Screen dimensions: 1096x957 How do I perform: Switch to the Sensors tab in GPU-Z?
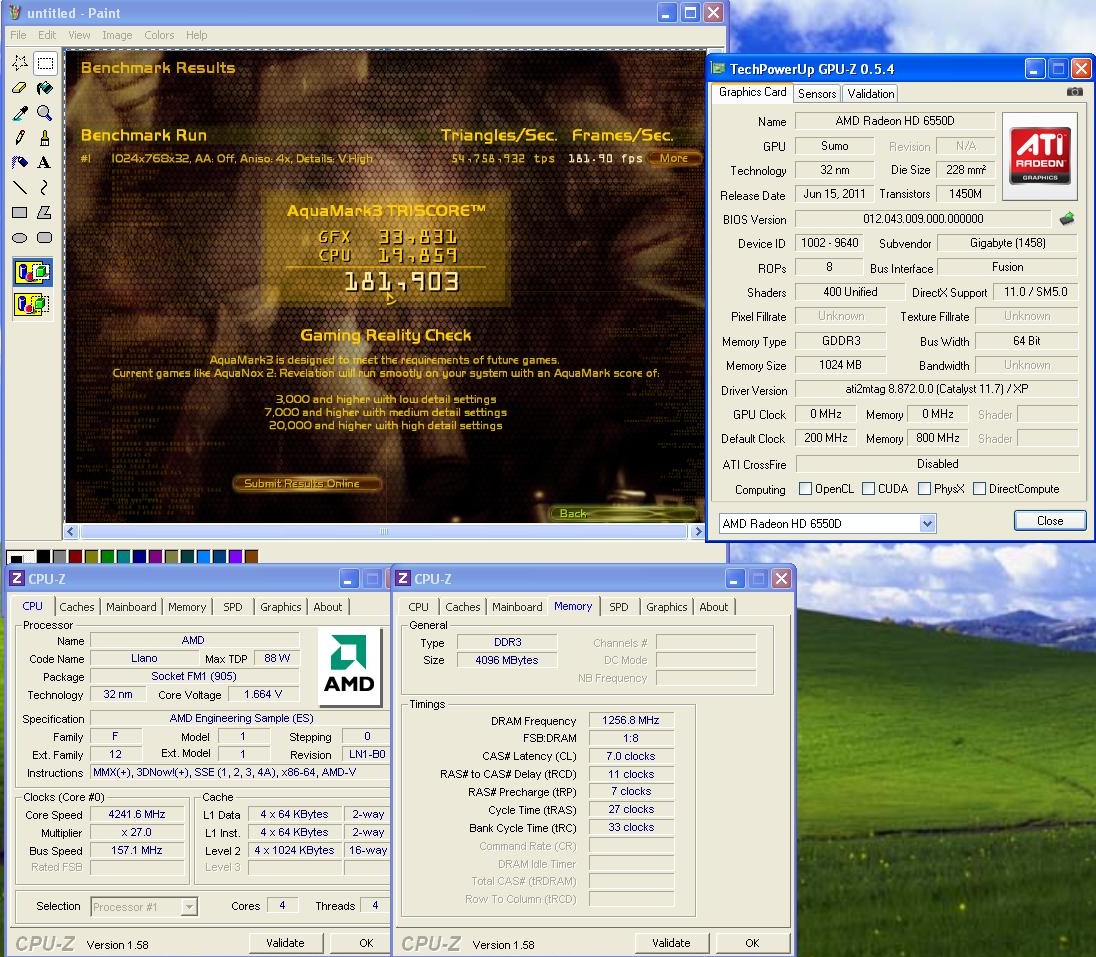point(816,94)
